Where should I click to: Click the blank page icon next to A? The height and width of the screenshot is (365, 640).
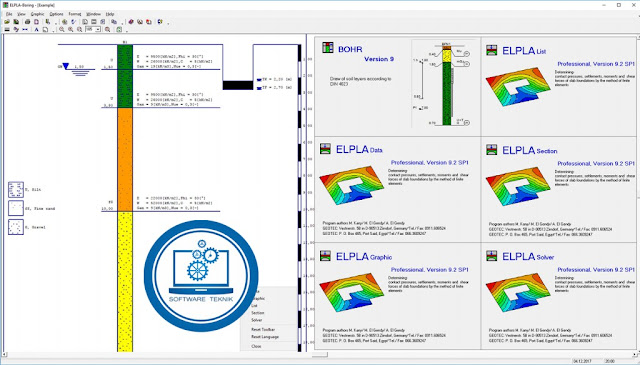click(45, 29)
